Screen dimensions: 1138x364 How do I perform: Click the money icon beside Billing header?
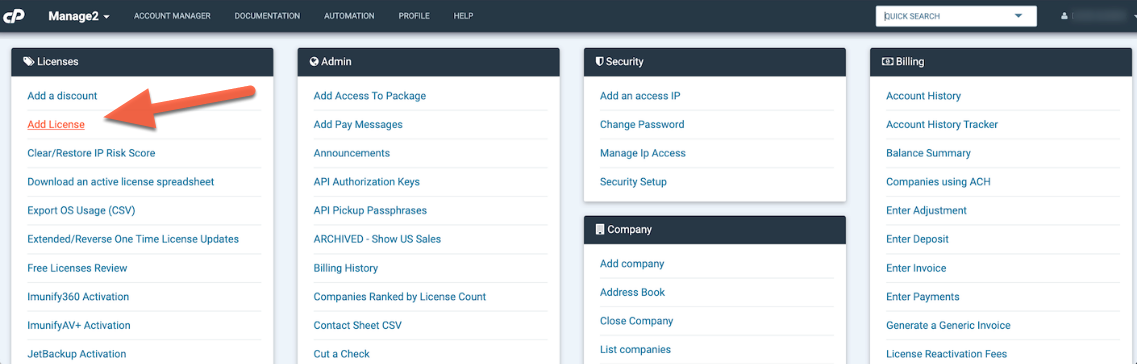click(x=887, y=62)
